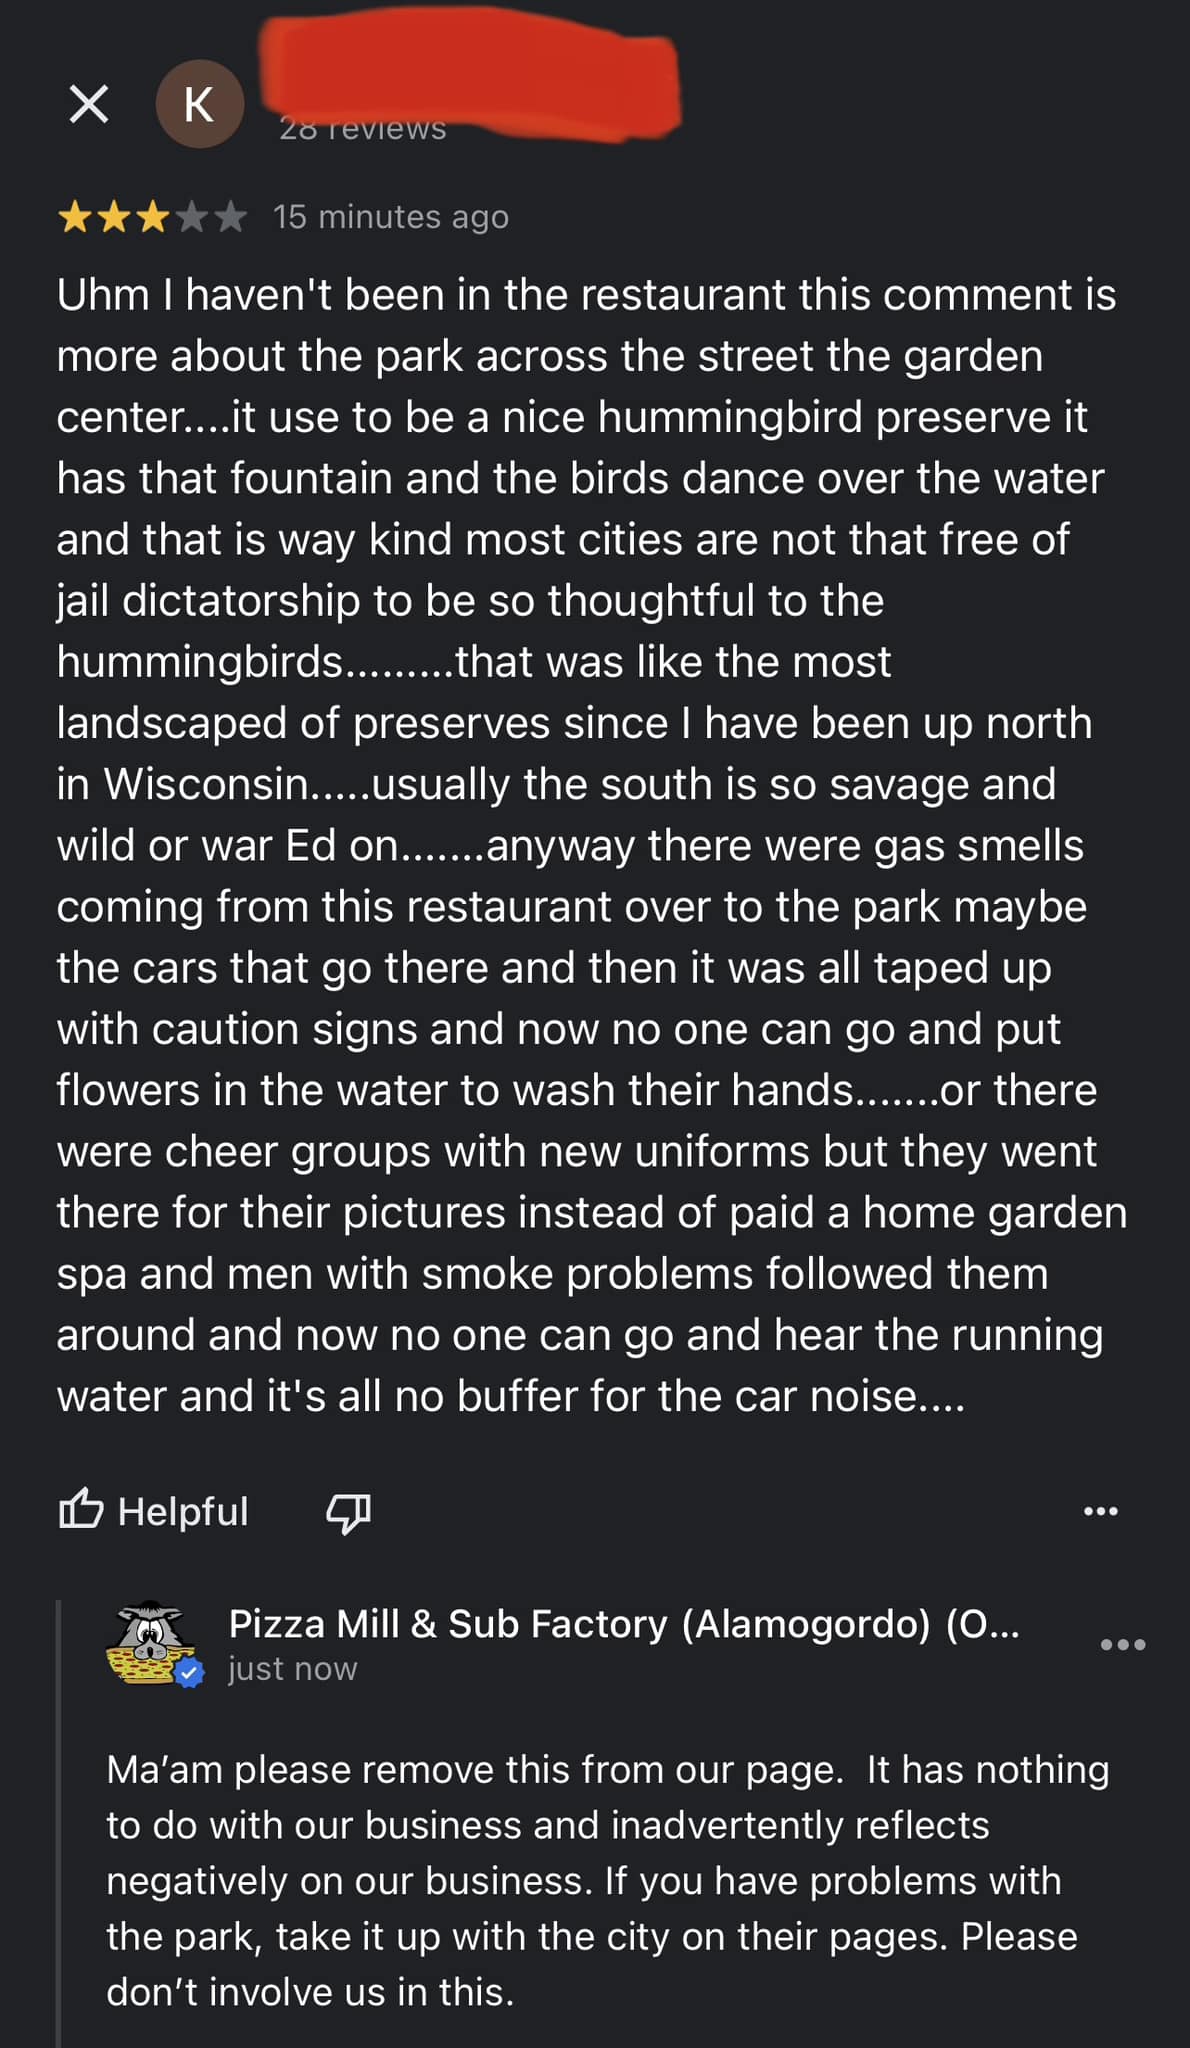The image size is (1190, 2048).
Task: Click the first gold rating star
Action: tap(75, 216)
